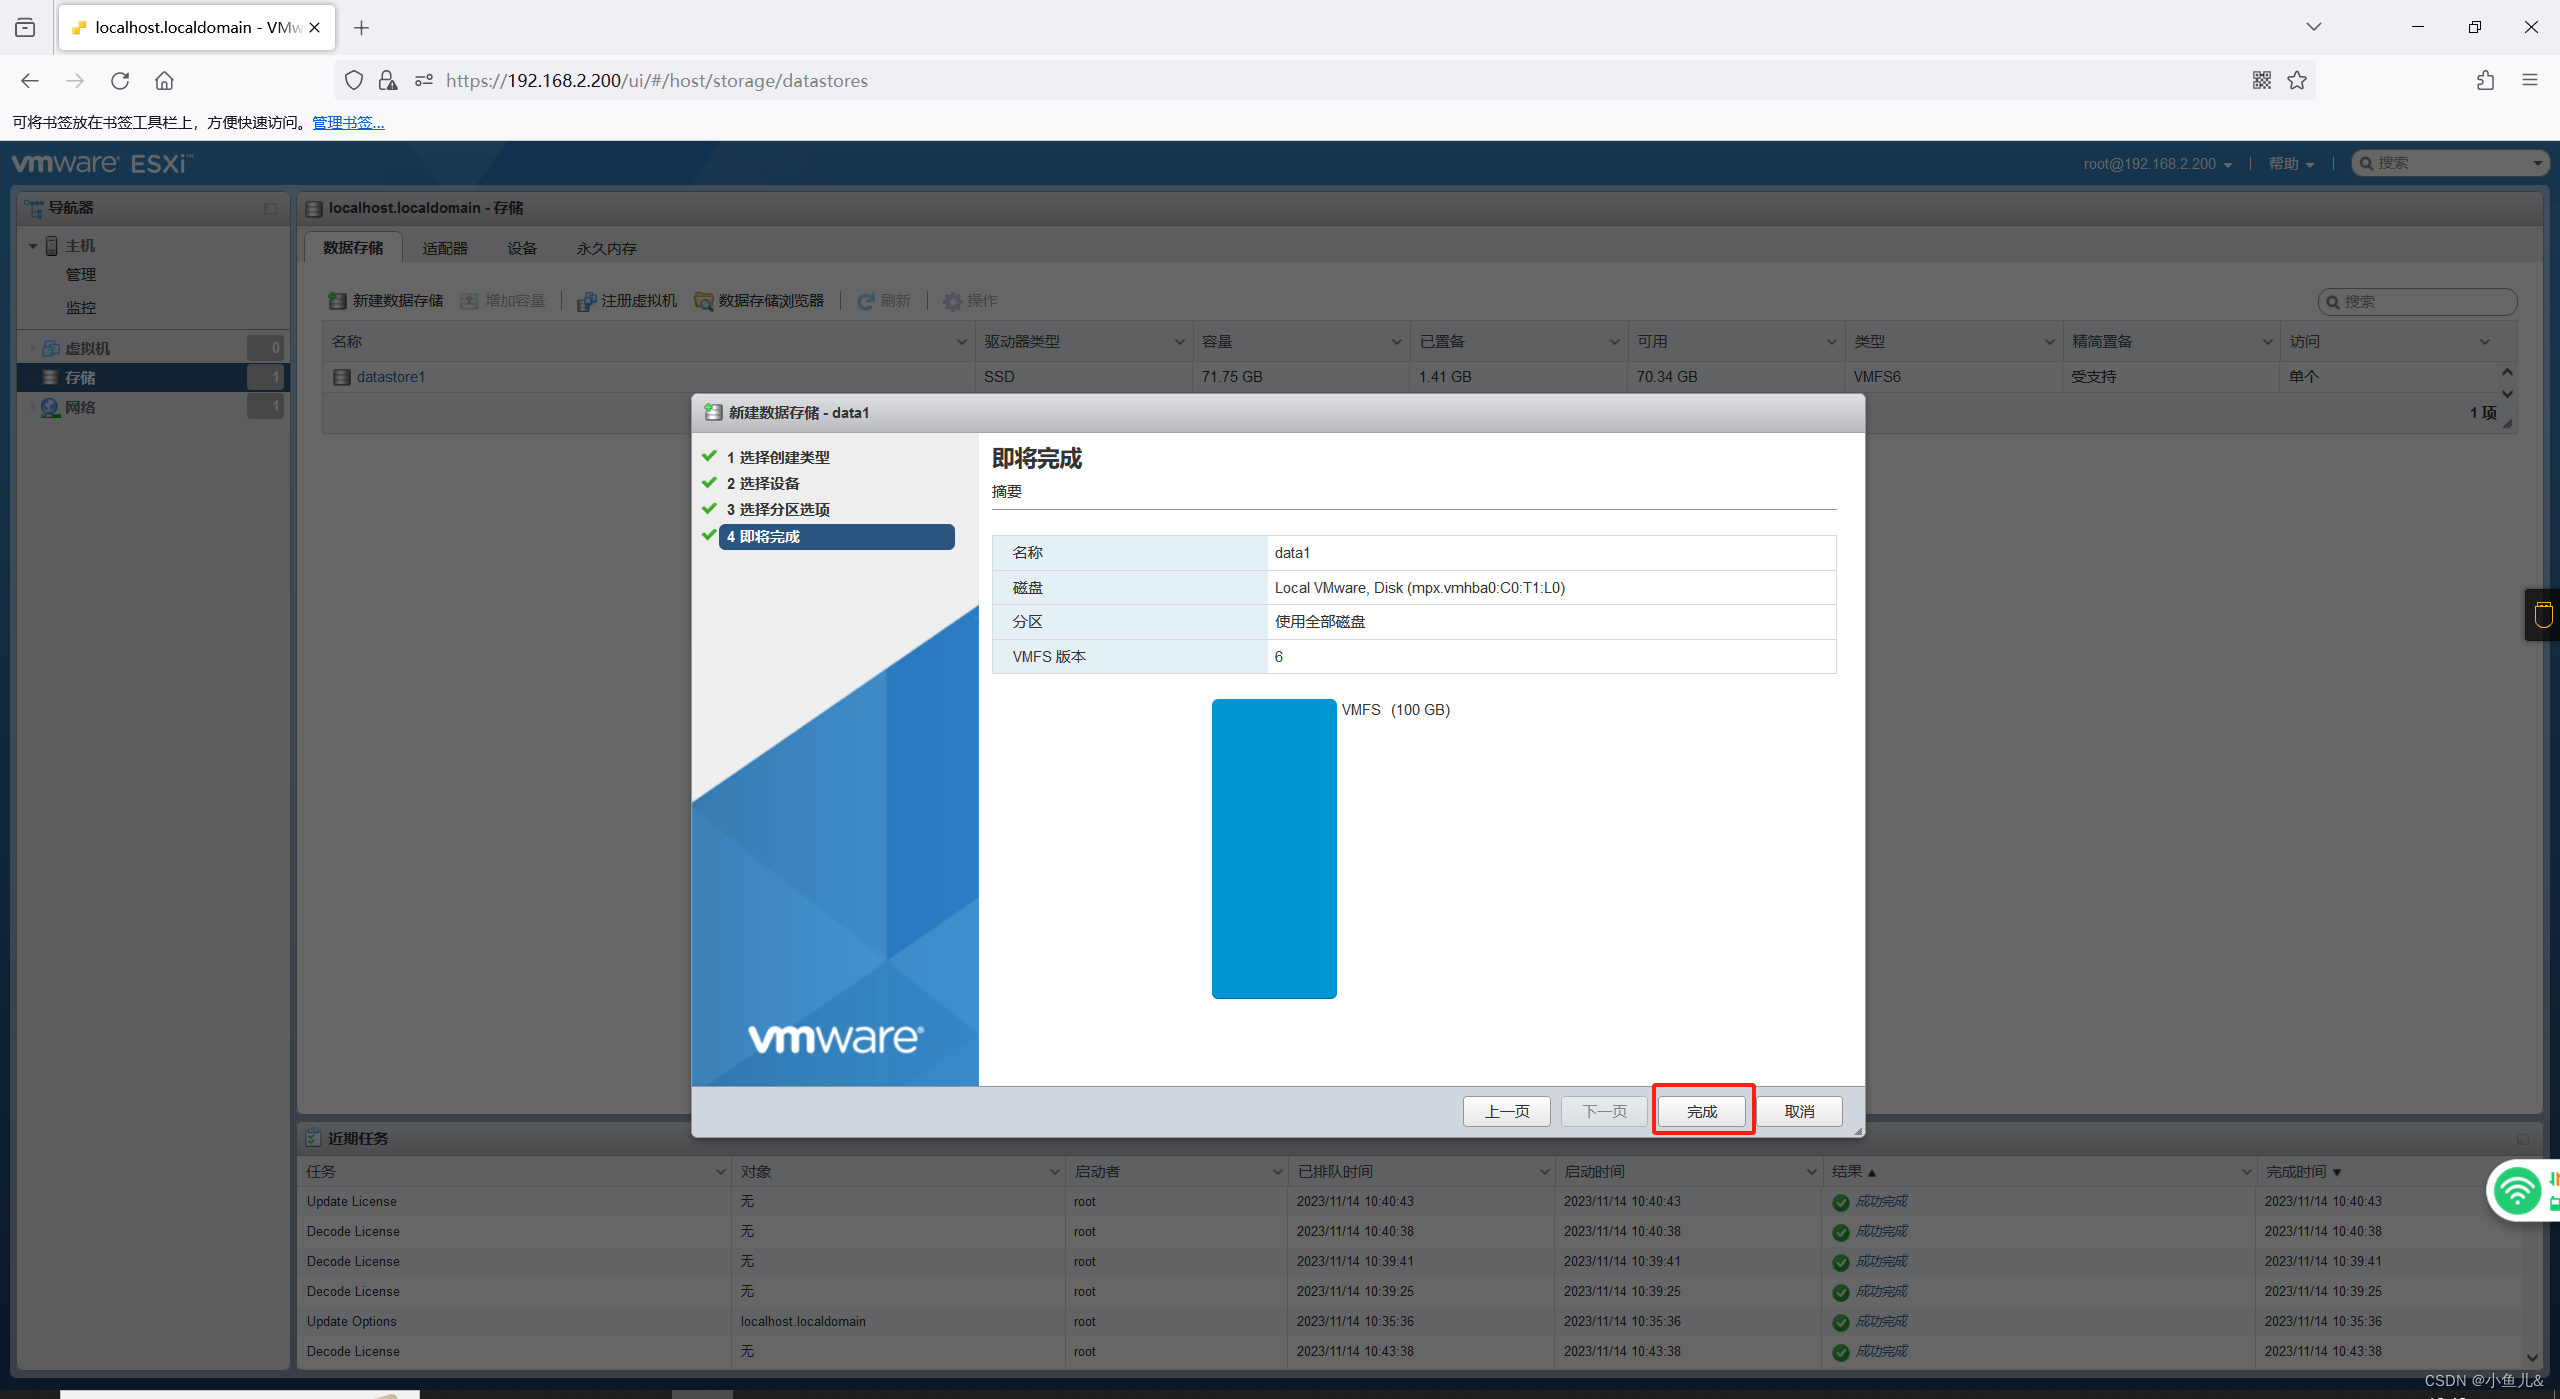Image resolution: width=2560 pixels, height=1399 pixels.
Task: Click the browser home icon
Action: pos(164,80)
